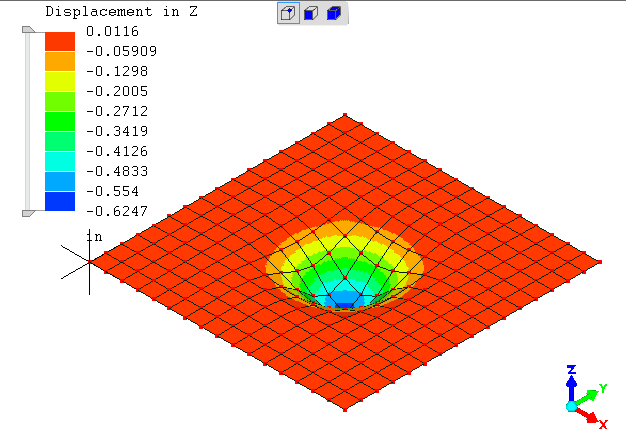Screen dimensions: 626x439
Task: Click the legend value -0.3419
Action: [117, 131]
